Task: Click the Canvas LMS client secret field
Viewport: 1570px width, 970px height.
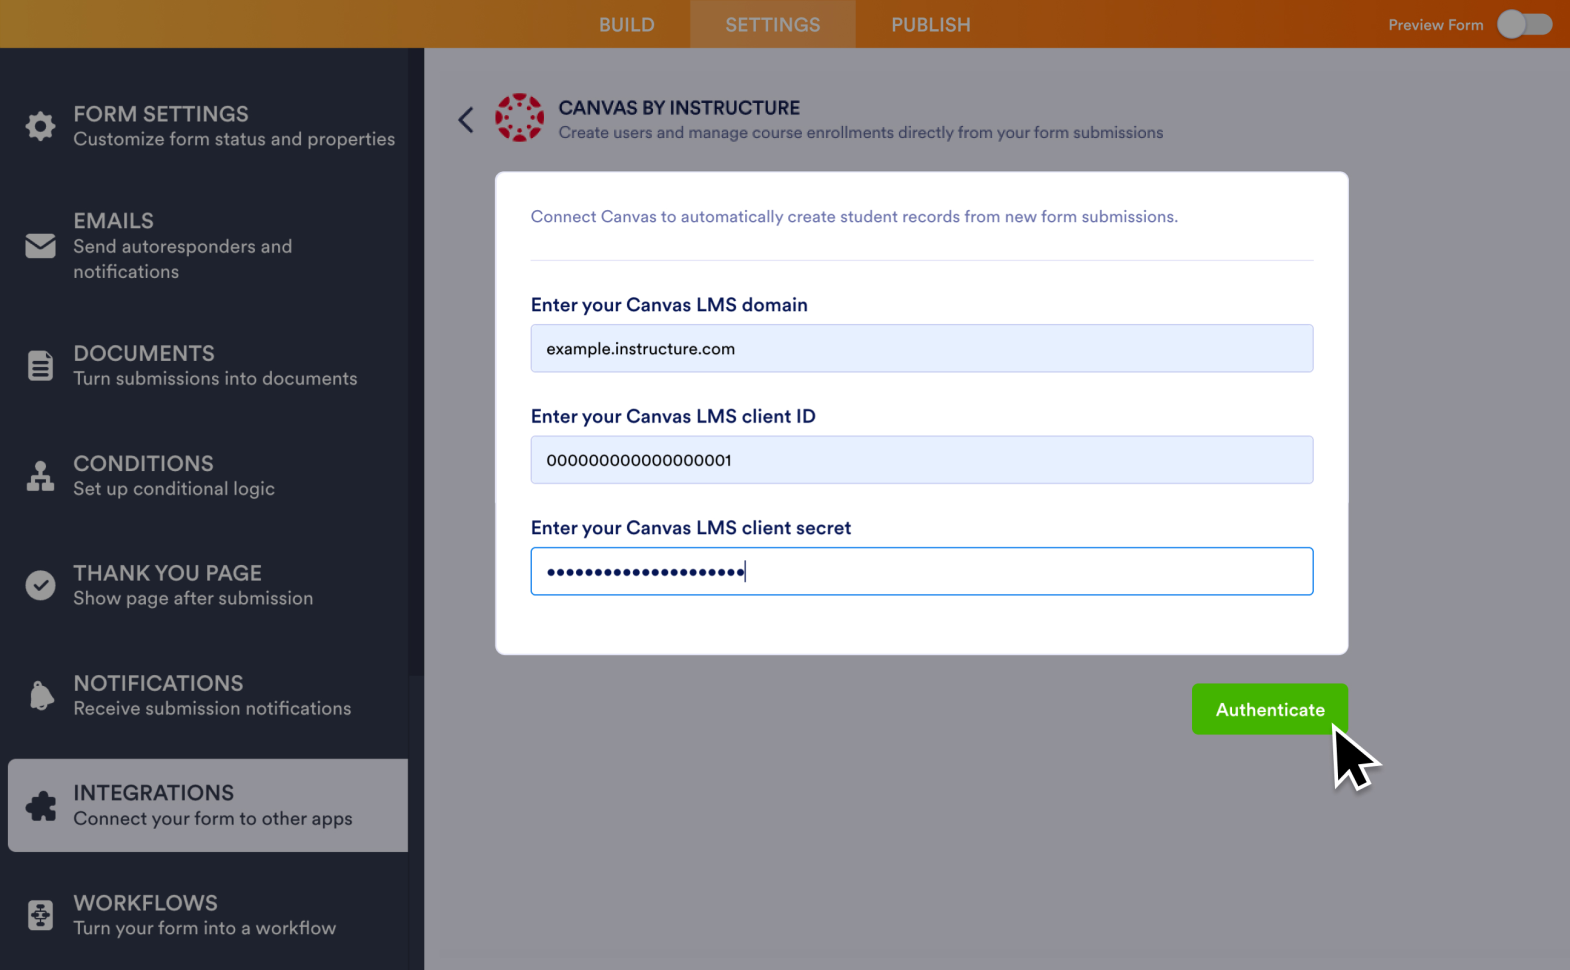Action: pyautogui.click(x=922, y=571)
